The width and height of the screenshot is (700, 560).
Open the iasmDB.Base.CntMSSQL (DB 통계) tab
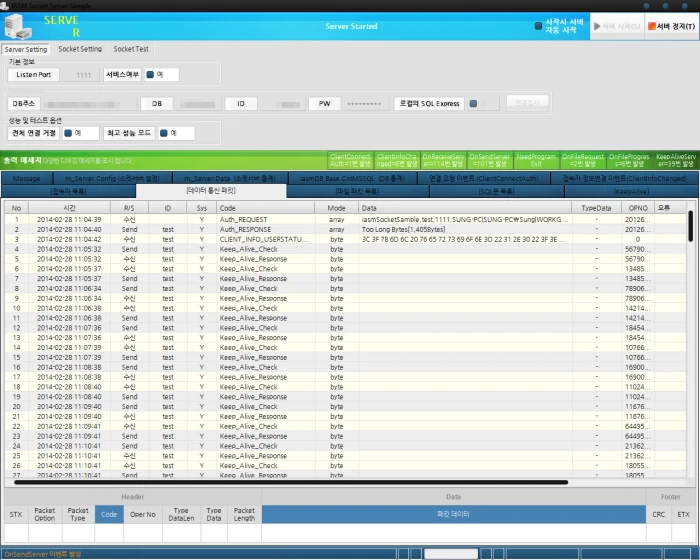pyautogui.click(x=352, y=179)
